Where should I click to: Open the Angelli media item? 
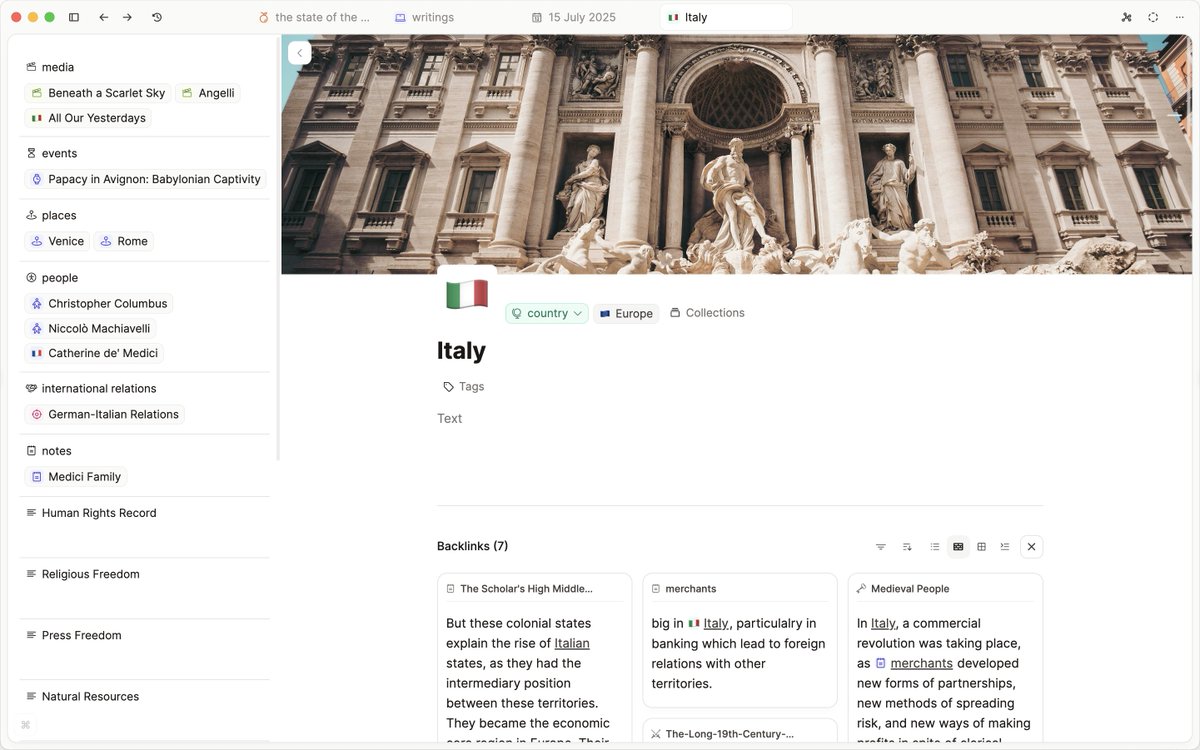(208, 93)
